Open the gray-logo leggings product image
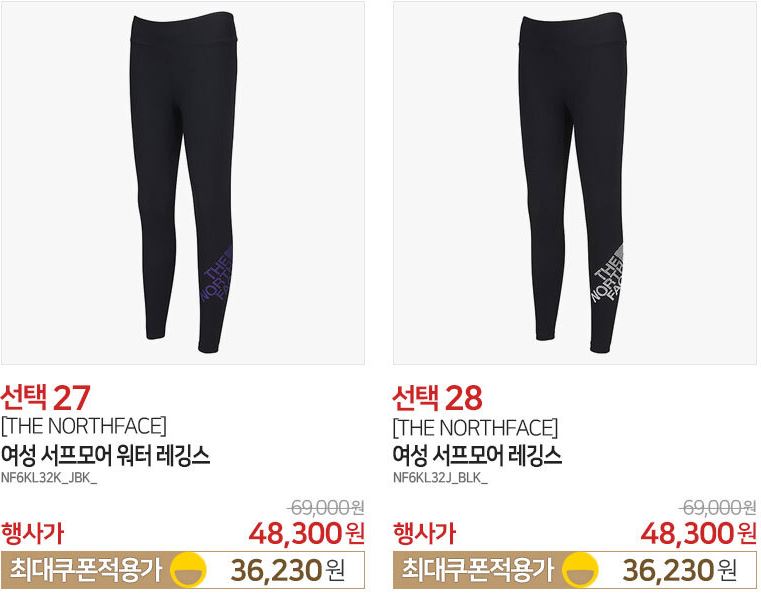Image resolution: width=761 pixels, height=600 pixels. coord(575,183)
